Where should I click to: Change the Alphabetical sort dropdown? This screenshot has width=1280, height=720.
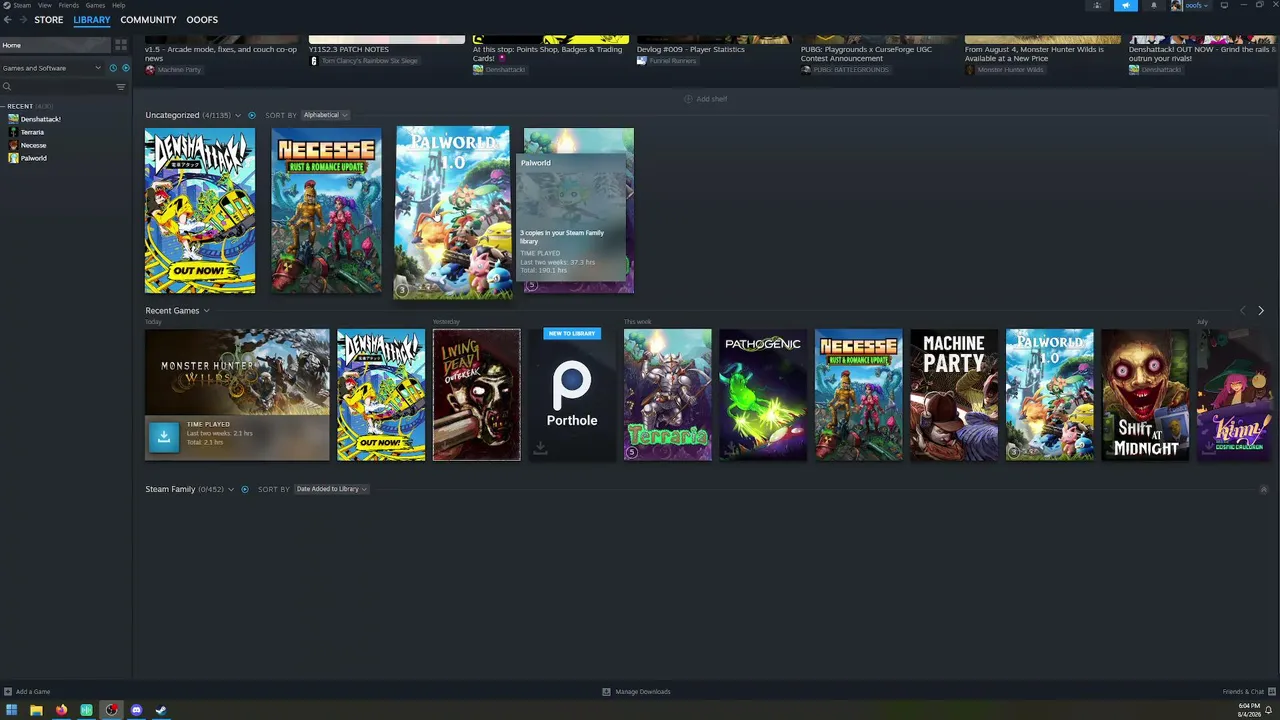tap(325, 115)
